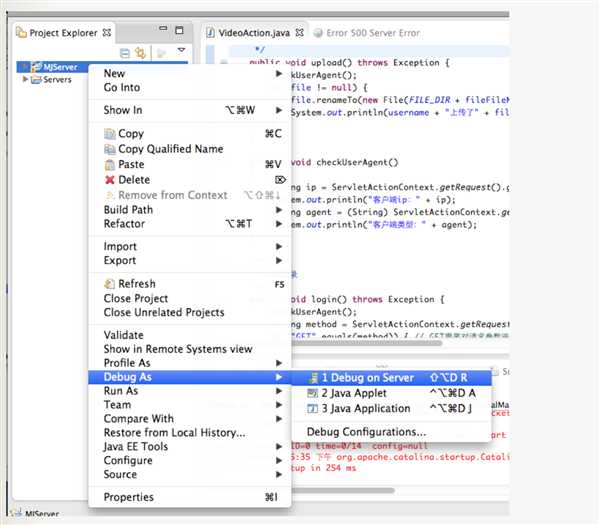Close VideoAction.java editor tab X

pyautogui.click(x=300, y=33)
